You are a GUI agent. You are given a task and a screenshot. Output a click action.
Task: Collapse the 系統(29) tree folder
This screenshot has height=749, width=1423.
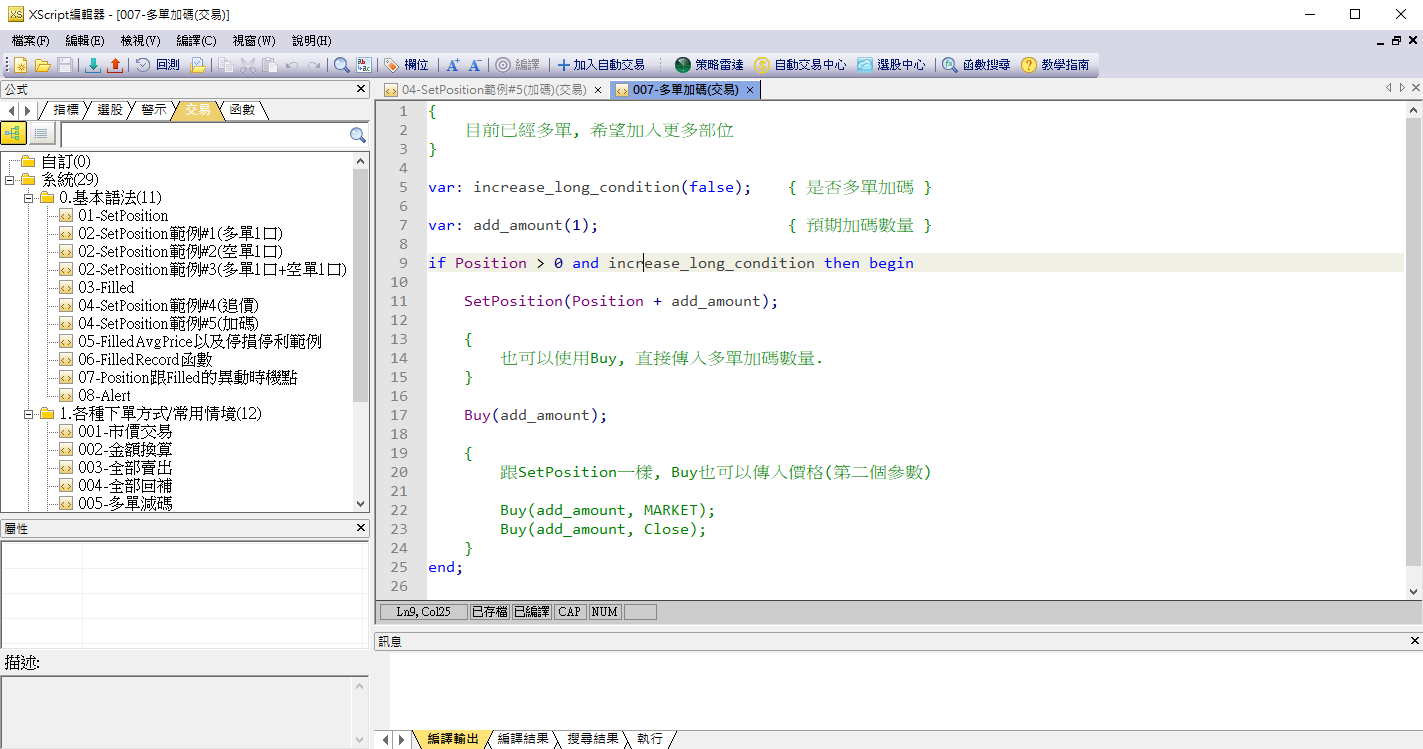pyautogui.click(x=9, y=180)
